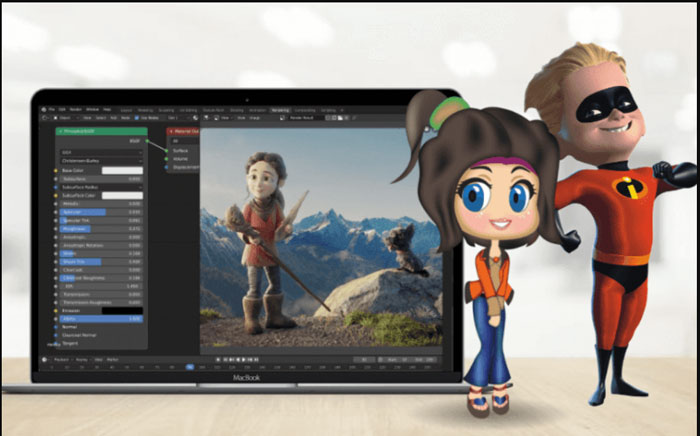The image size is (700, 436).
Task: Open the timeline Marker menu
Action: 112,360
